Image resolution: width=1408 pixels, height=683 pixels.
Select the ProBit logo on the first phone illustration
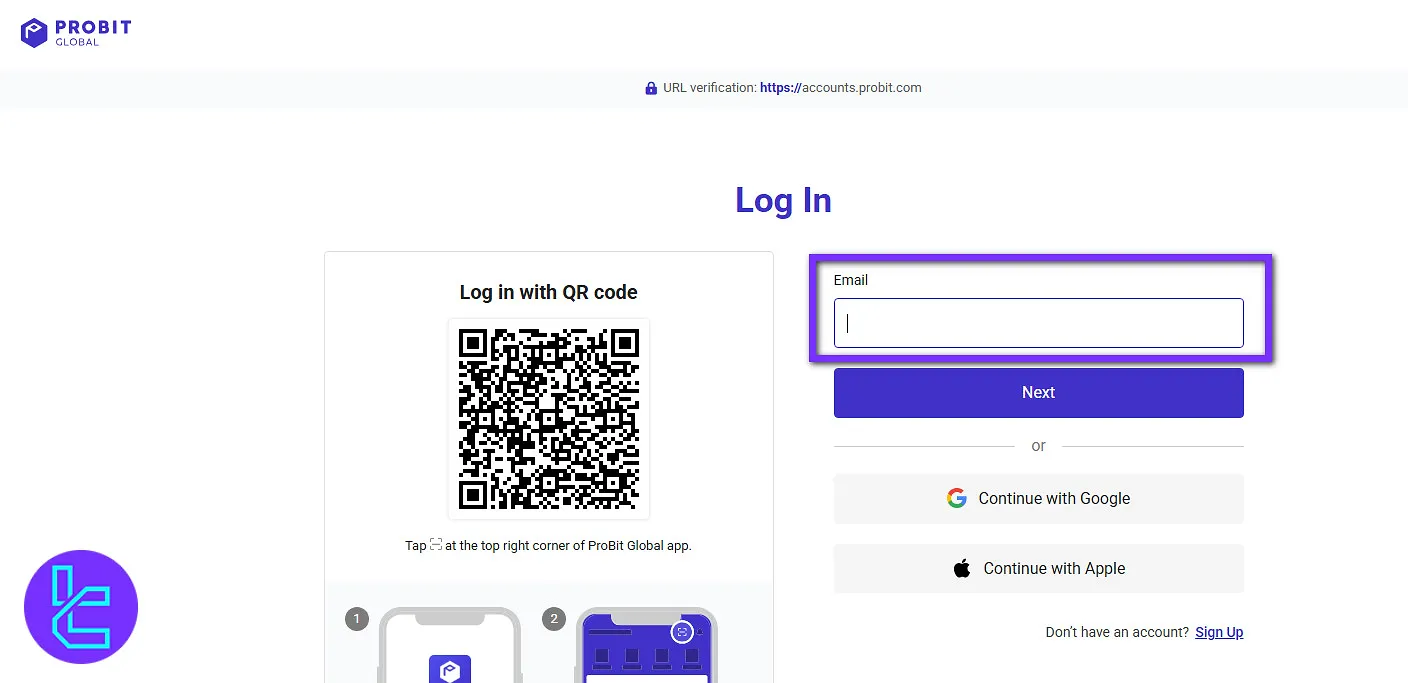(x=449, y=669)
